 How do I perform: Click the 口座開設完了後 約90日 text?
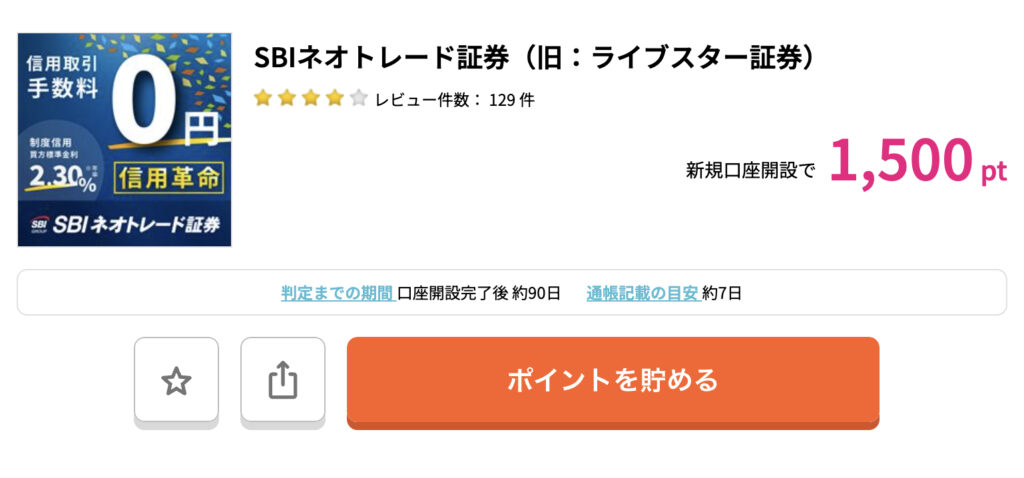(479, 293)
